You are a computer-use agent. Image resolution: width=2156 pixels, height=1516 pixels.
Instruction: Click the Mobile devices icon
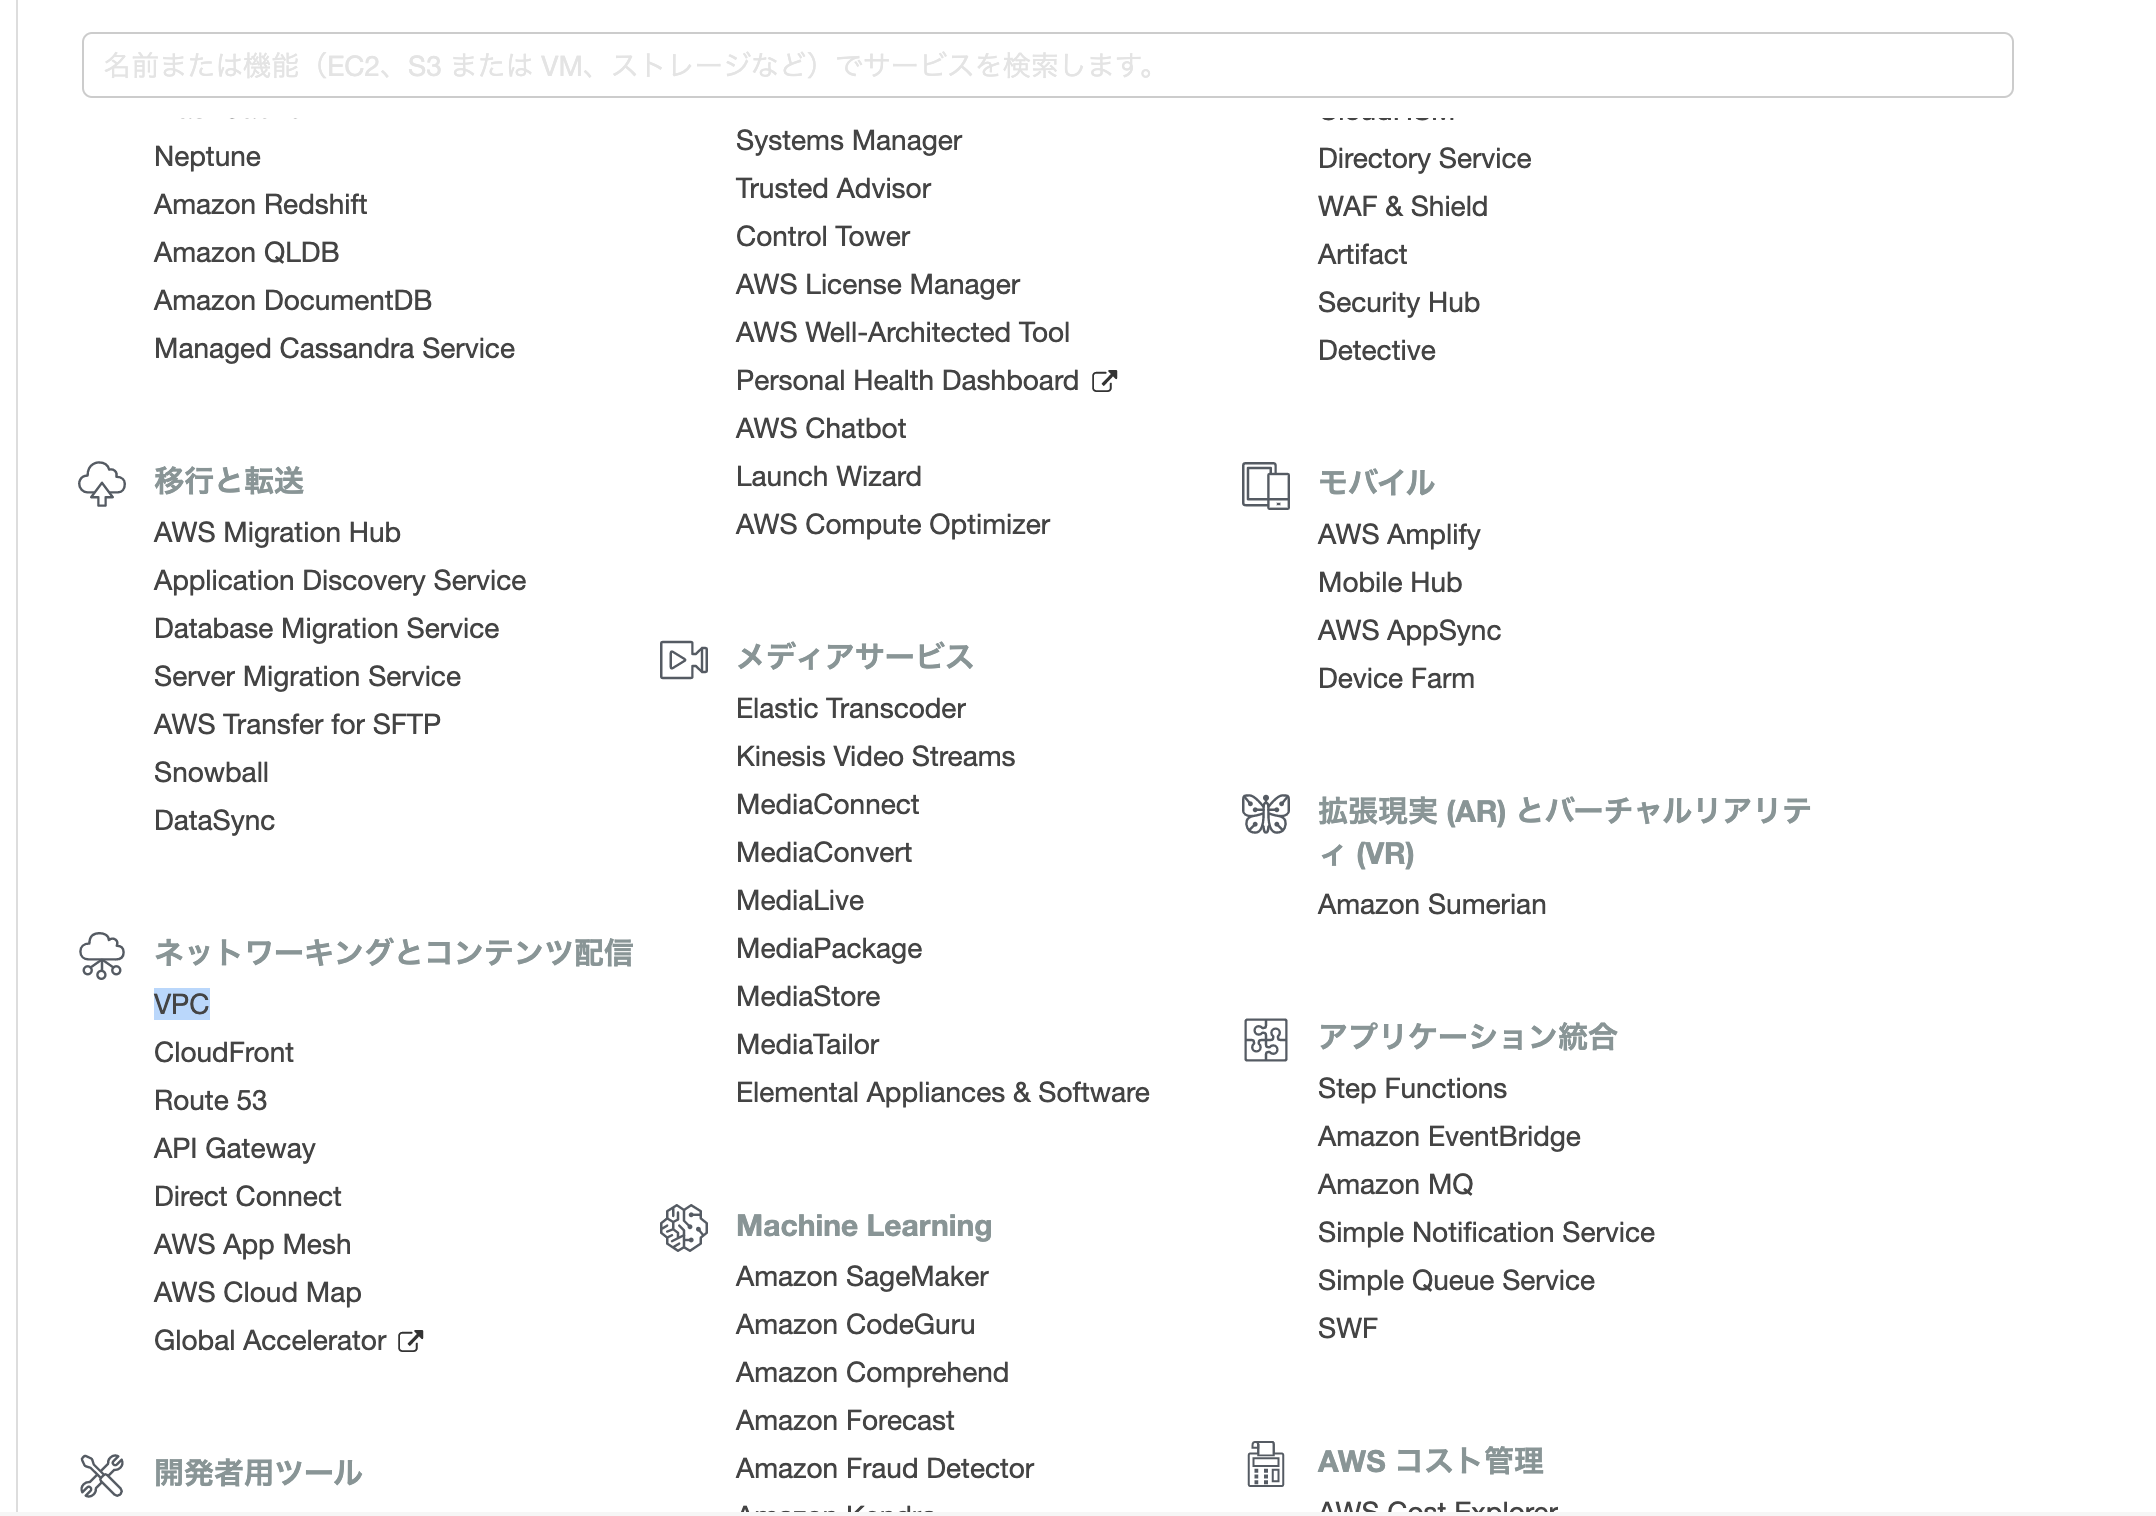click(1266, 486)
